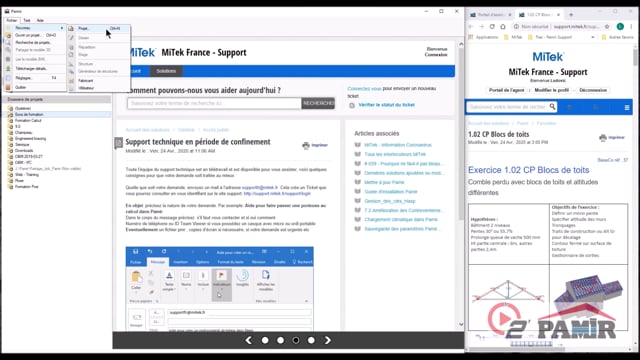The height and width of the screenshot is (360, 640).
Task: Click the Modifier le profil button
Action: point(551,90)
